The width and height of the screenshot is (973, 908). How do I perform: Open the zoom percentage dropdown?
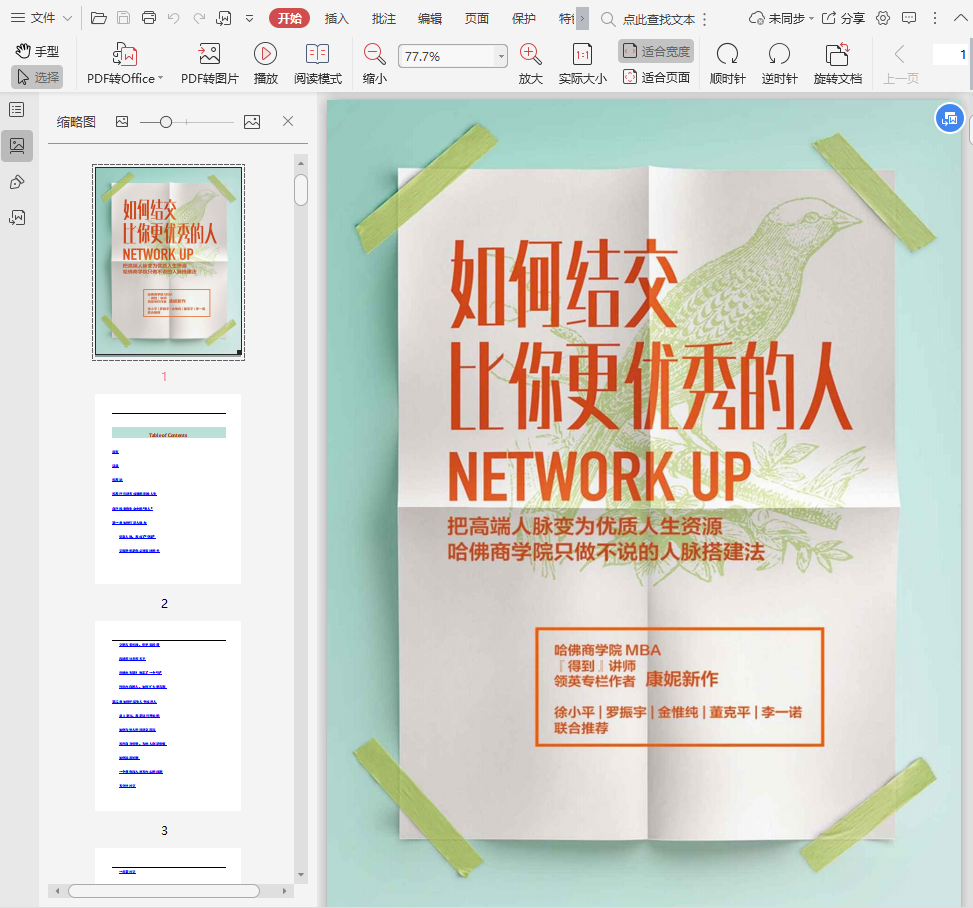click(x=501, y=57)
